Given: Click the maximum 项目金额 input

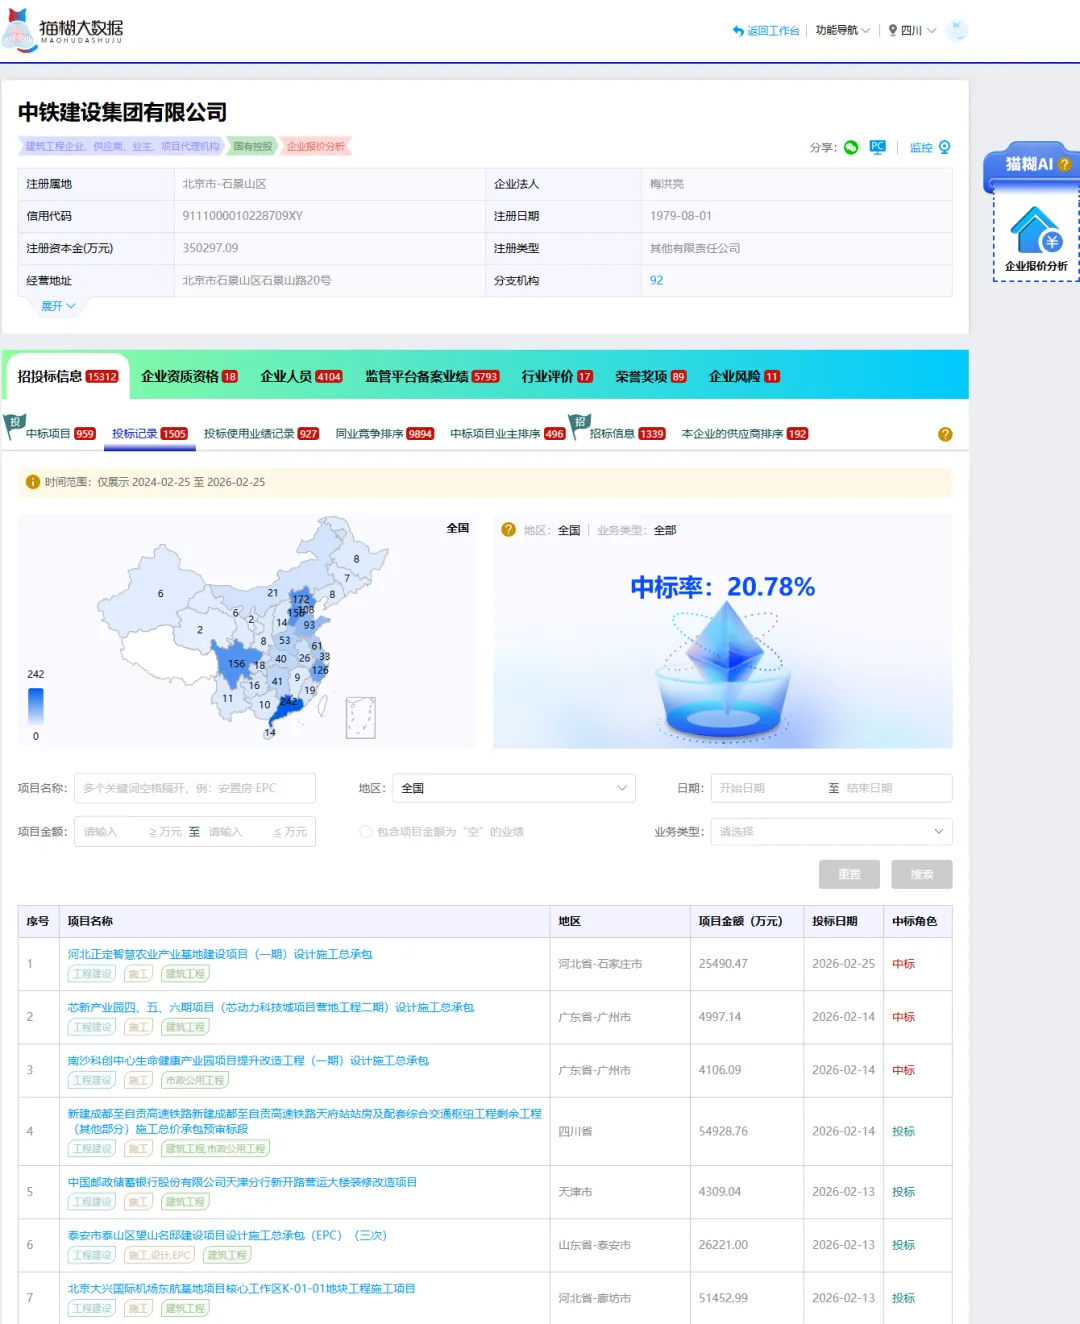Looking at the screenshot, I should 240,832.
